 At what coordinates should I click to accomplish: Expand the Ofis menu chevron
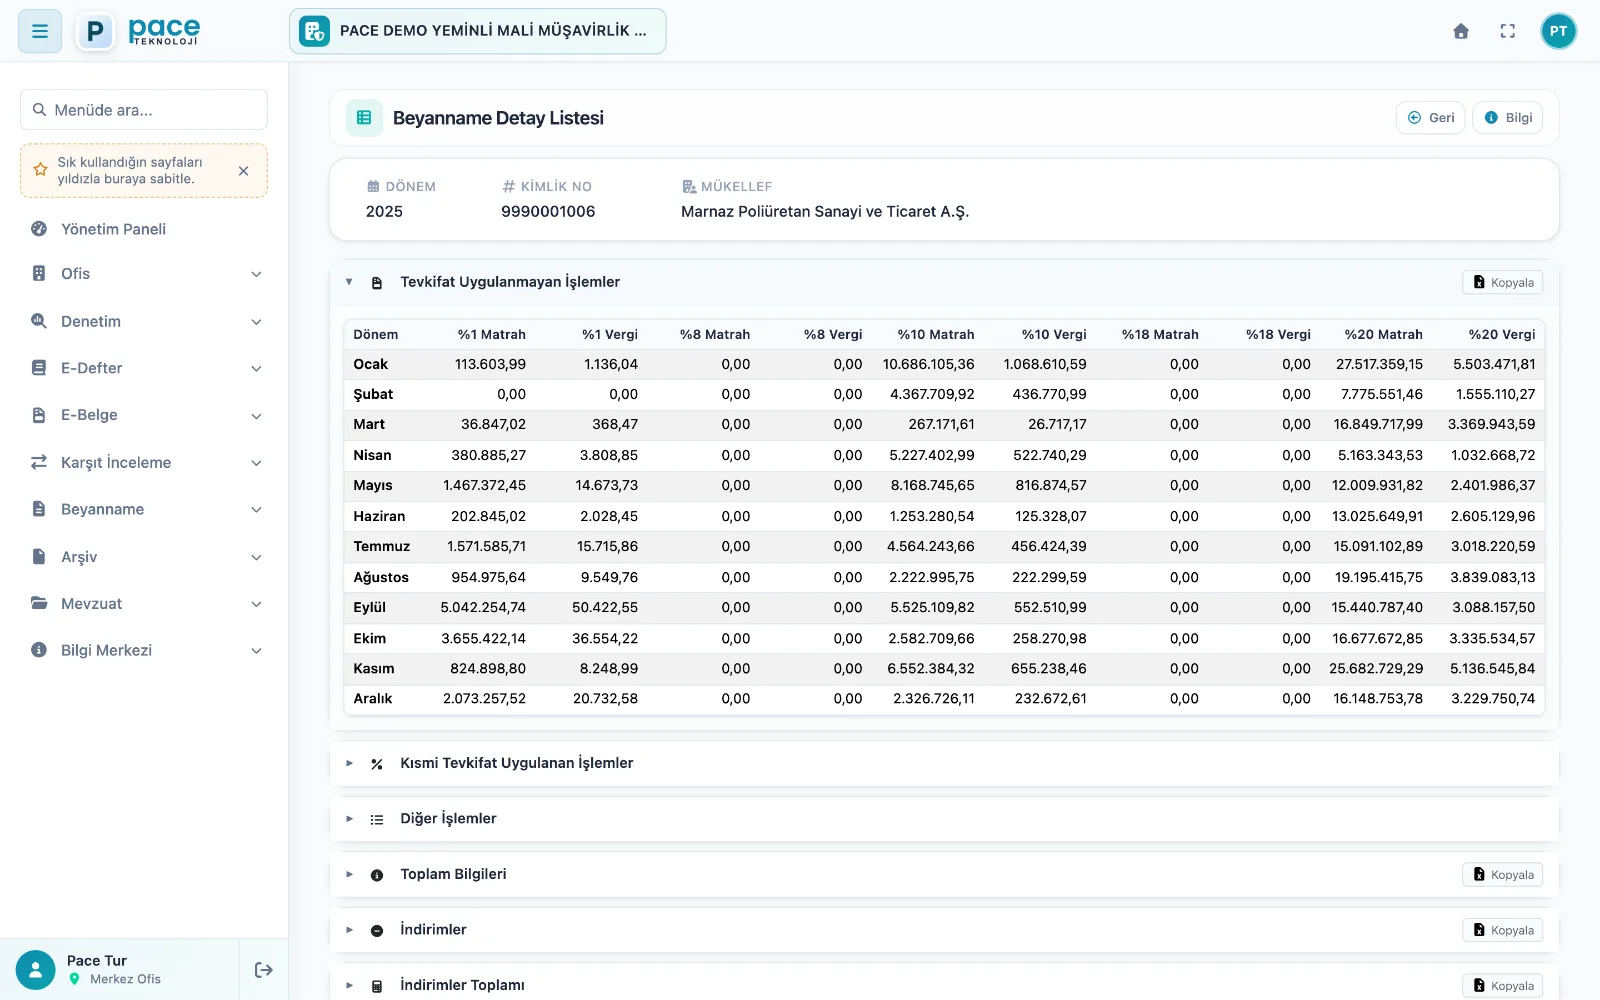click(x=256, y=274)
